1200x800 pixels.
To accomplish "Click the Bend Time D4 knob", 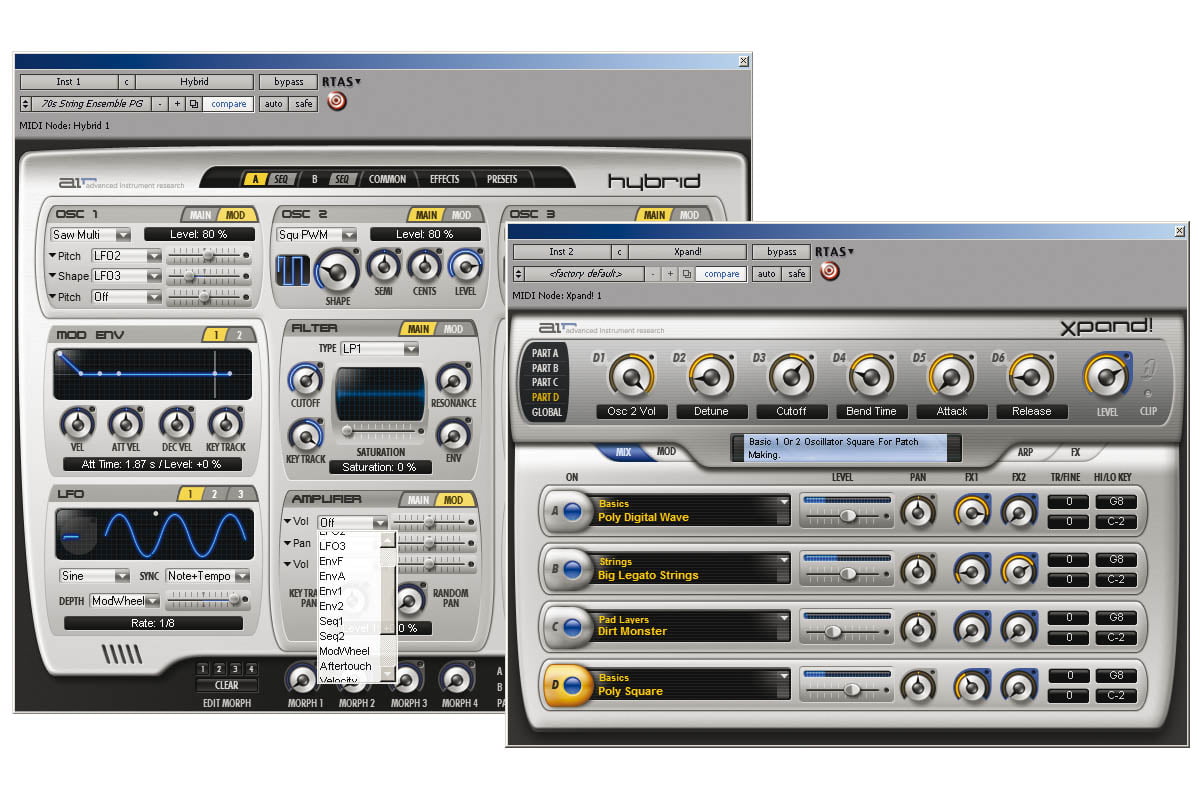I will [x=871, y=376].
